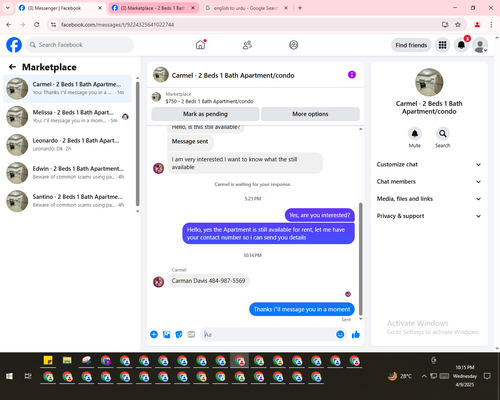This screenshot has width=500, height=400.
Task: Click the 'Thanks i'll message you in a moment' bubble
Action: point(302,309)
